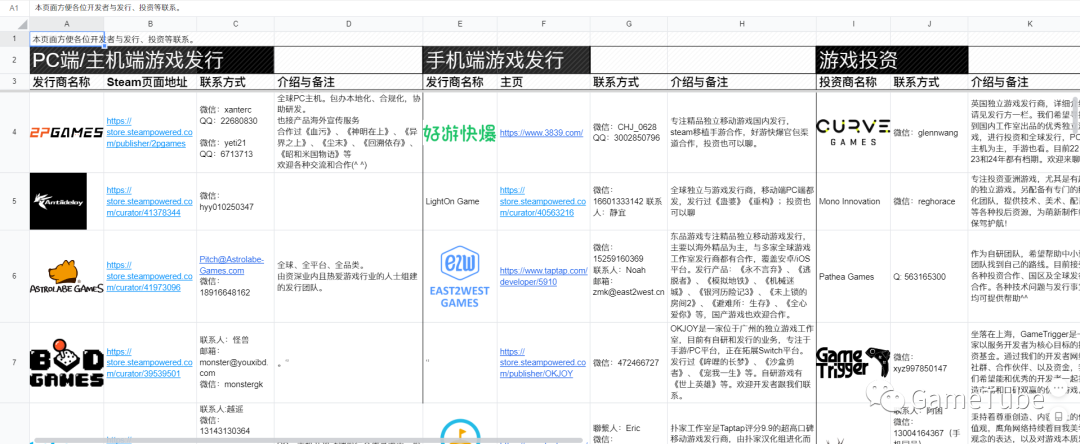This screenshot has width=1080, height=444.
Task: Click the contact cell with 16601333142
Action: [x=629, y=201]
